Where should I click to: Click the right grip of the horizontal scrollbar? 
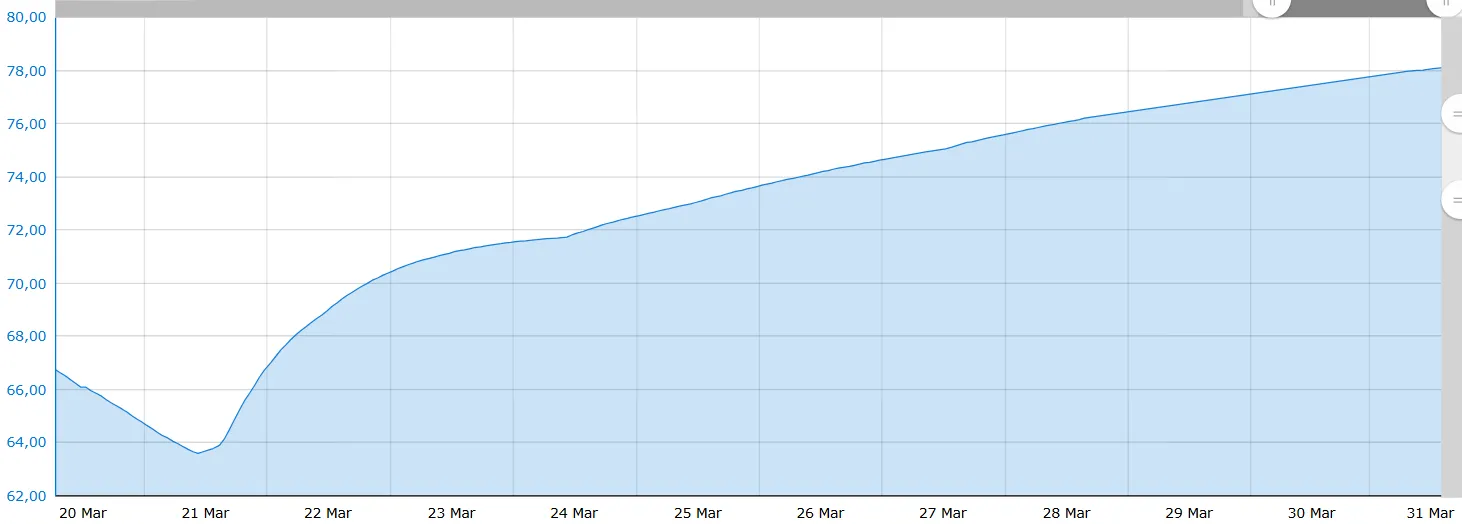[x=1446, y=5]
